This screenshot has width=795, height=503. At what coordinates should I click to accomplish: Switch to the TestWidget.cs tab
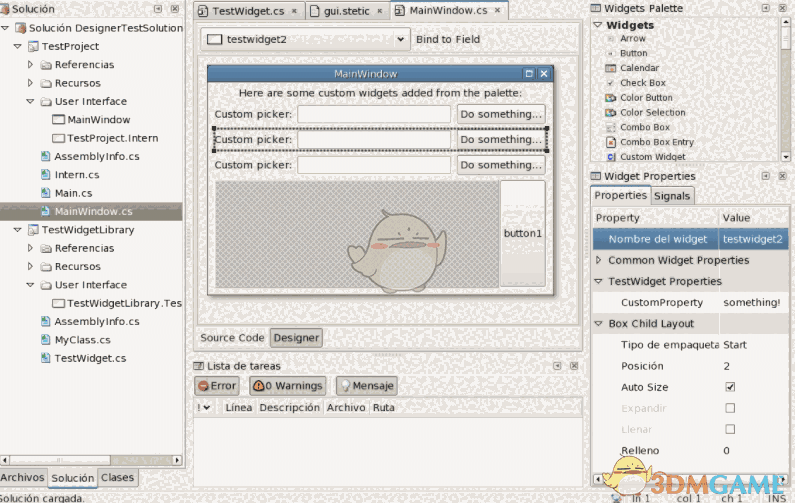pyautogui.click(x=248, y=11)
